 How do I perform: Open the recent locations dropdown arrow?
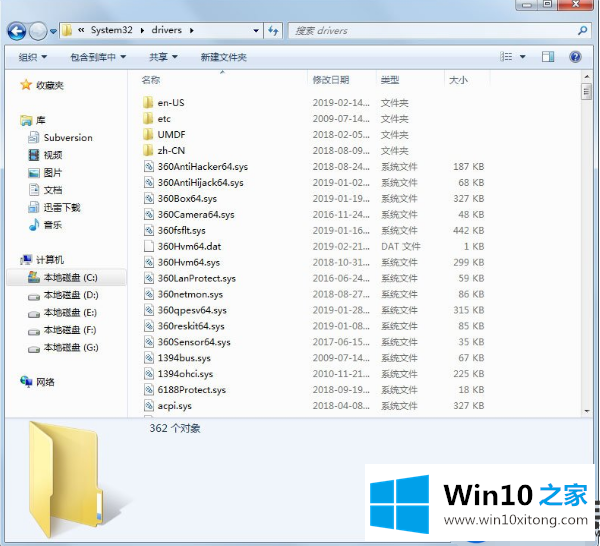pyautogui.click(x=53, y=31)
